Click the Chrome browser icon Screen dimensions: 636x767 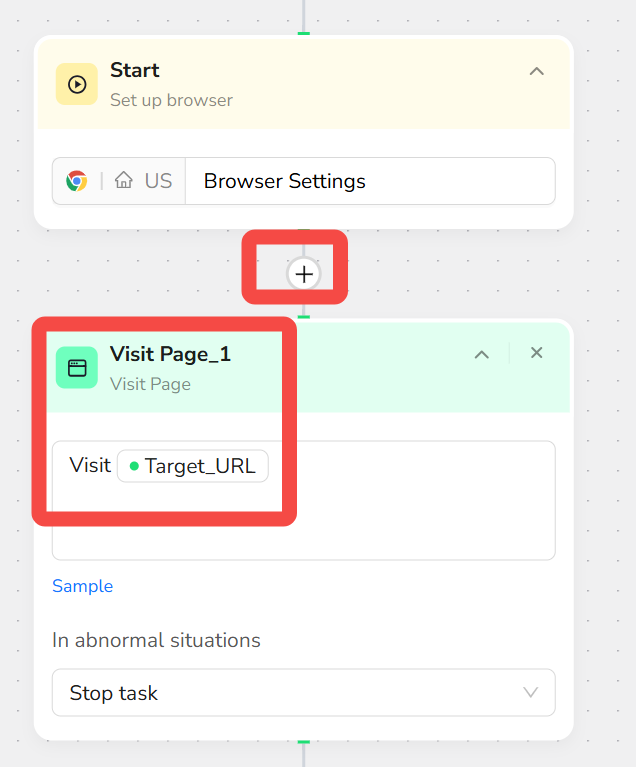tap(77, 181)
